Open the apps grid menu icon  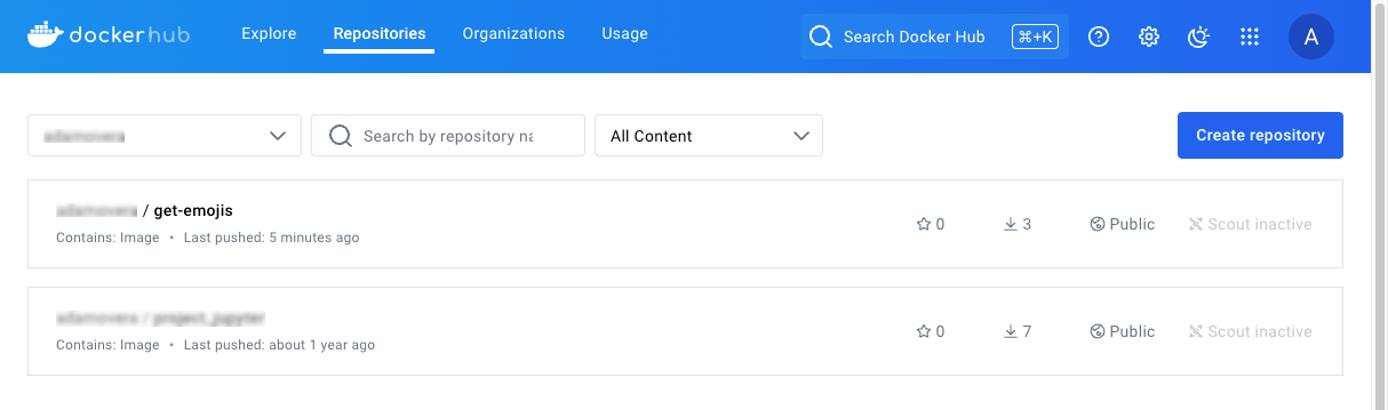pos(1249,37)
